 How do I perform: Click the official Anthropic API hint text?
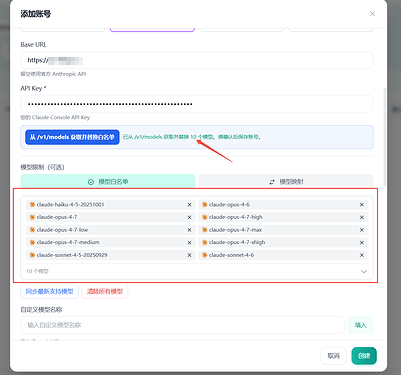(x=53, y=74)
